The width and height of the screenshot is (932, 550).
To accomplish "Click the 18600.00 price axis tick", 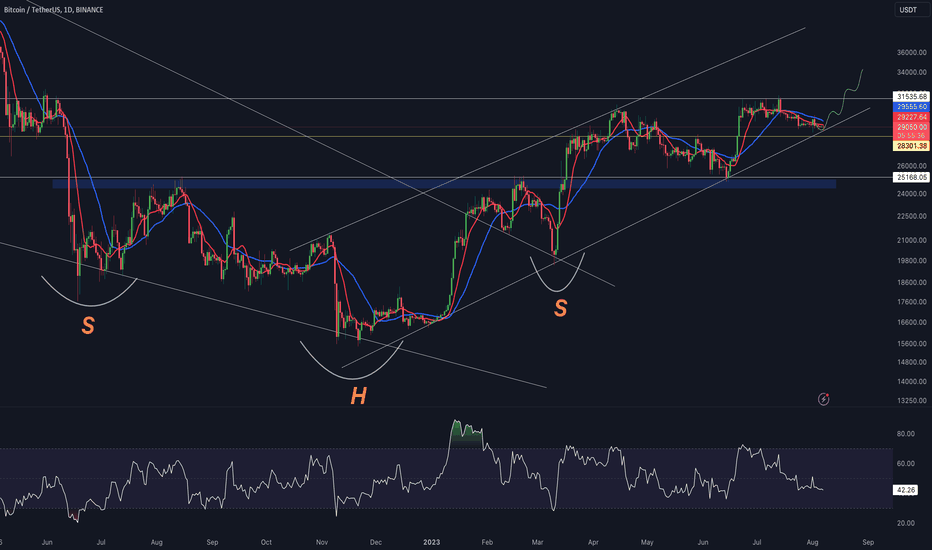I will tap(912, 282).
